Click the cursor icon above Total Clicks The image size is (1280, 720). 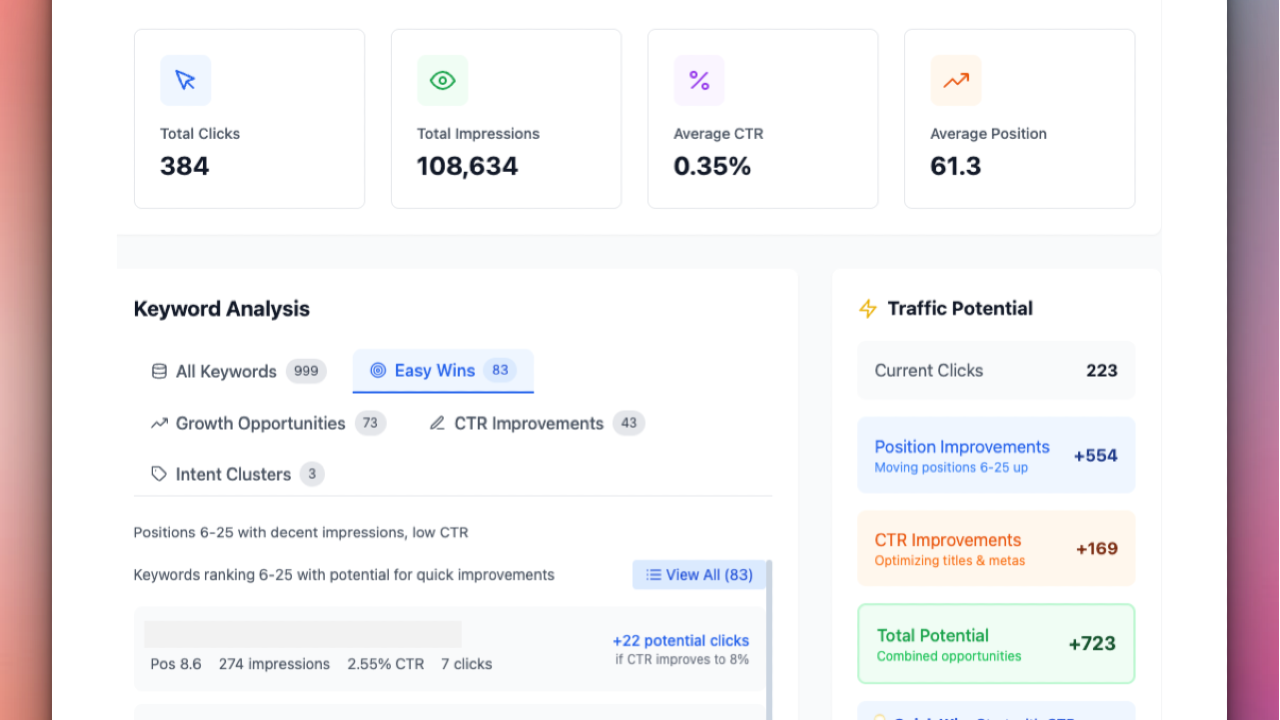point(185,80)
